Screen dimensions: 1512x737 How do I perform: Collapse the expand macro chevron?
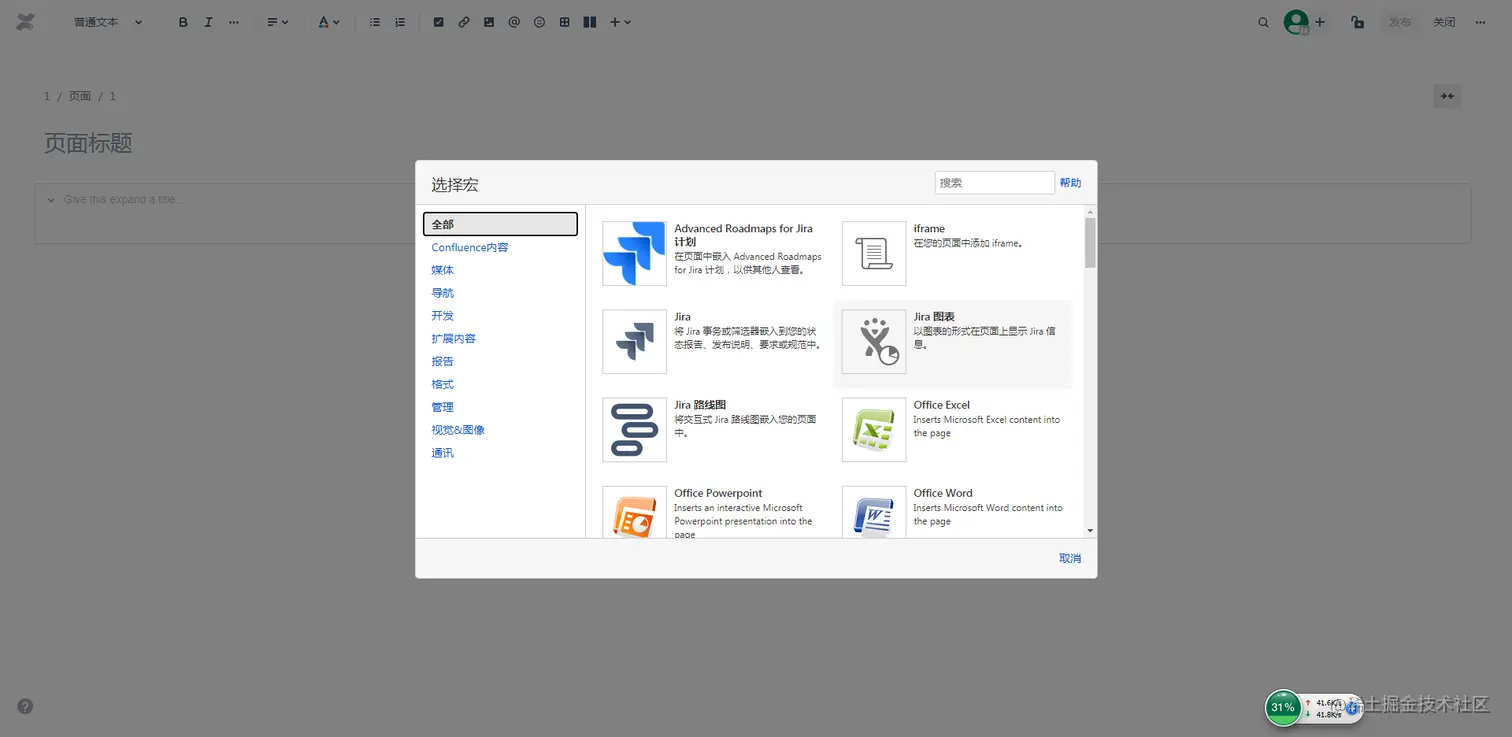point(51,200)
